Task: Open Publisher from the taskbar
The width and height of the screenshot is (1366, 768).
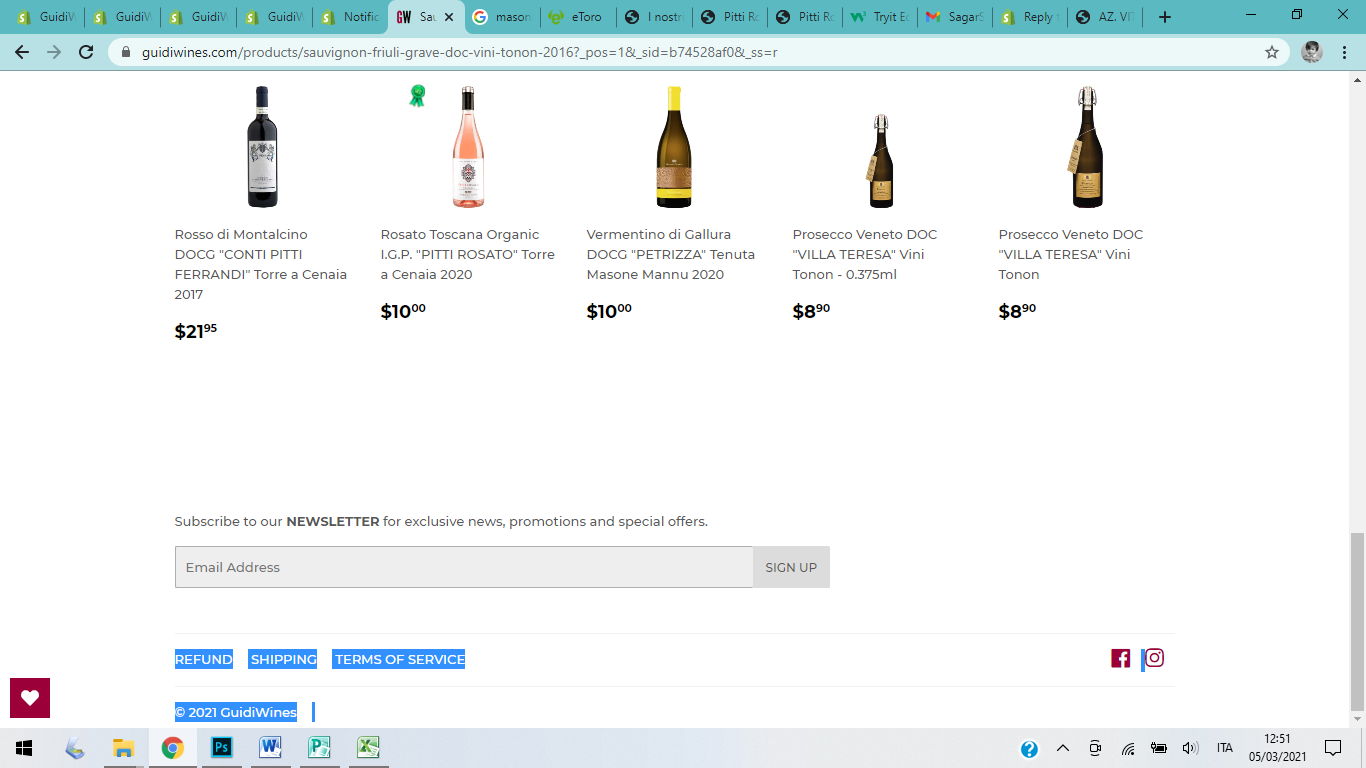Action: [x=320, y=748]
